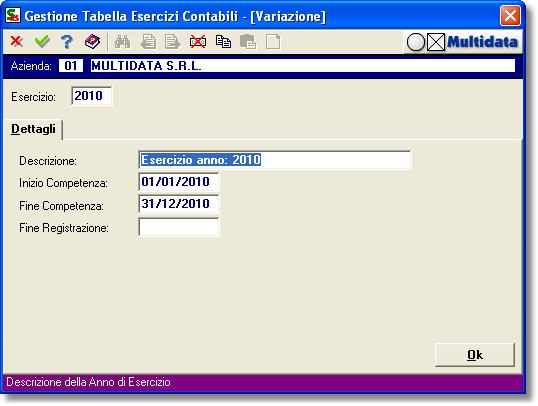Click the paste clipboard toolbar icon
Screen dimensions: 538x406
pos(248,42)
